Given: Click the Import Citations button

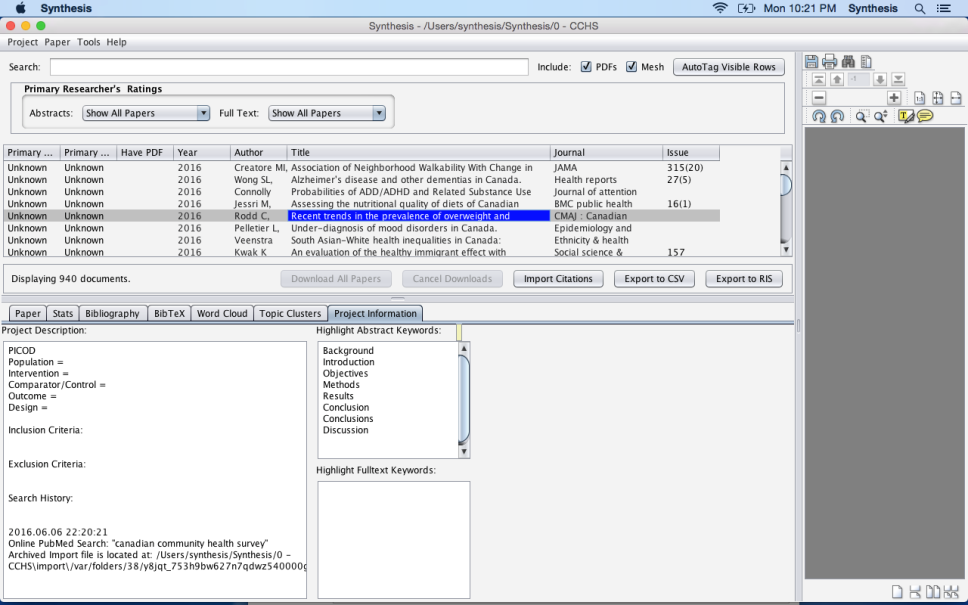Looking at the screenshot, I should coord(559,279).
